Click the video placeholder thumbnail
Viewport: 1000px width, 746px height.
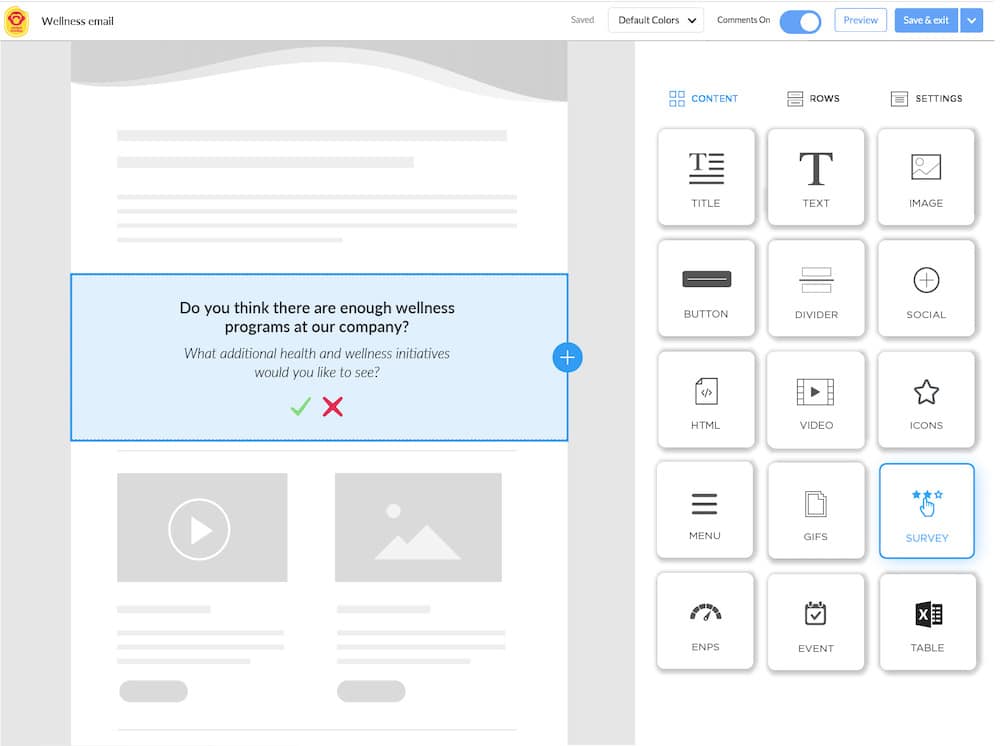202,527
